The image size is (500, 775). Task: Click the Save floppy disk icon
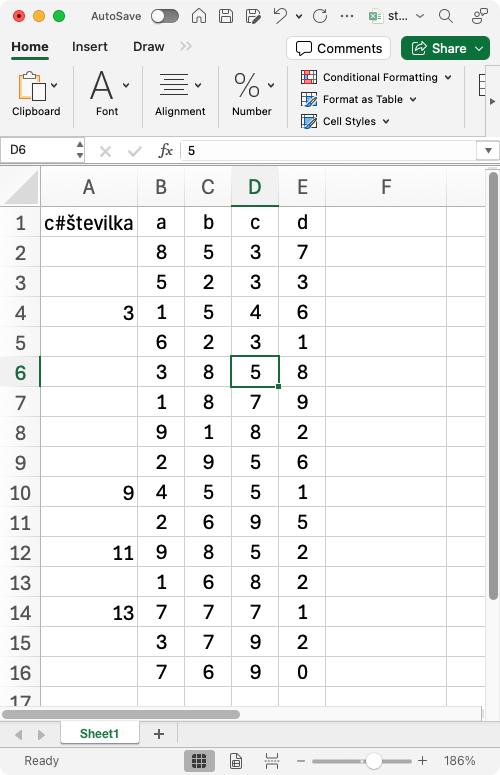tap(226, 16)
